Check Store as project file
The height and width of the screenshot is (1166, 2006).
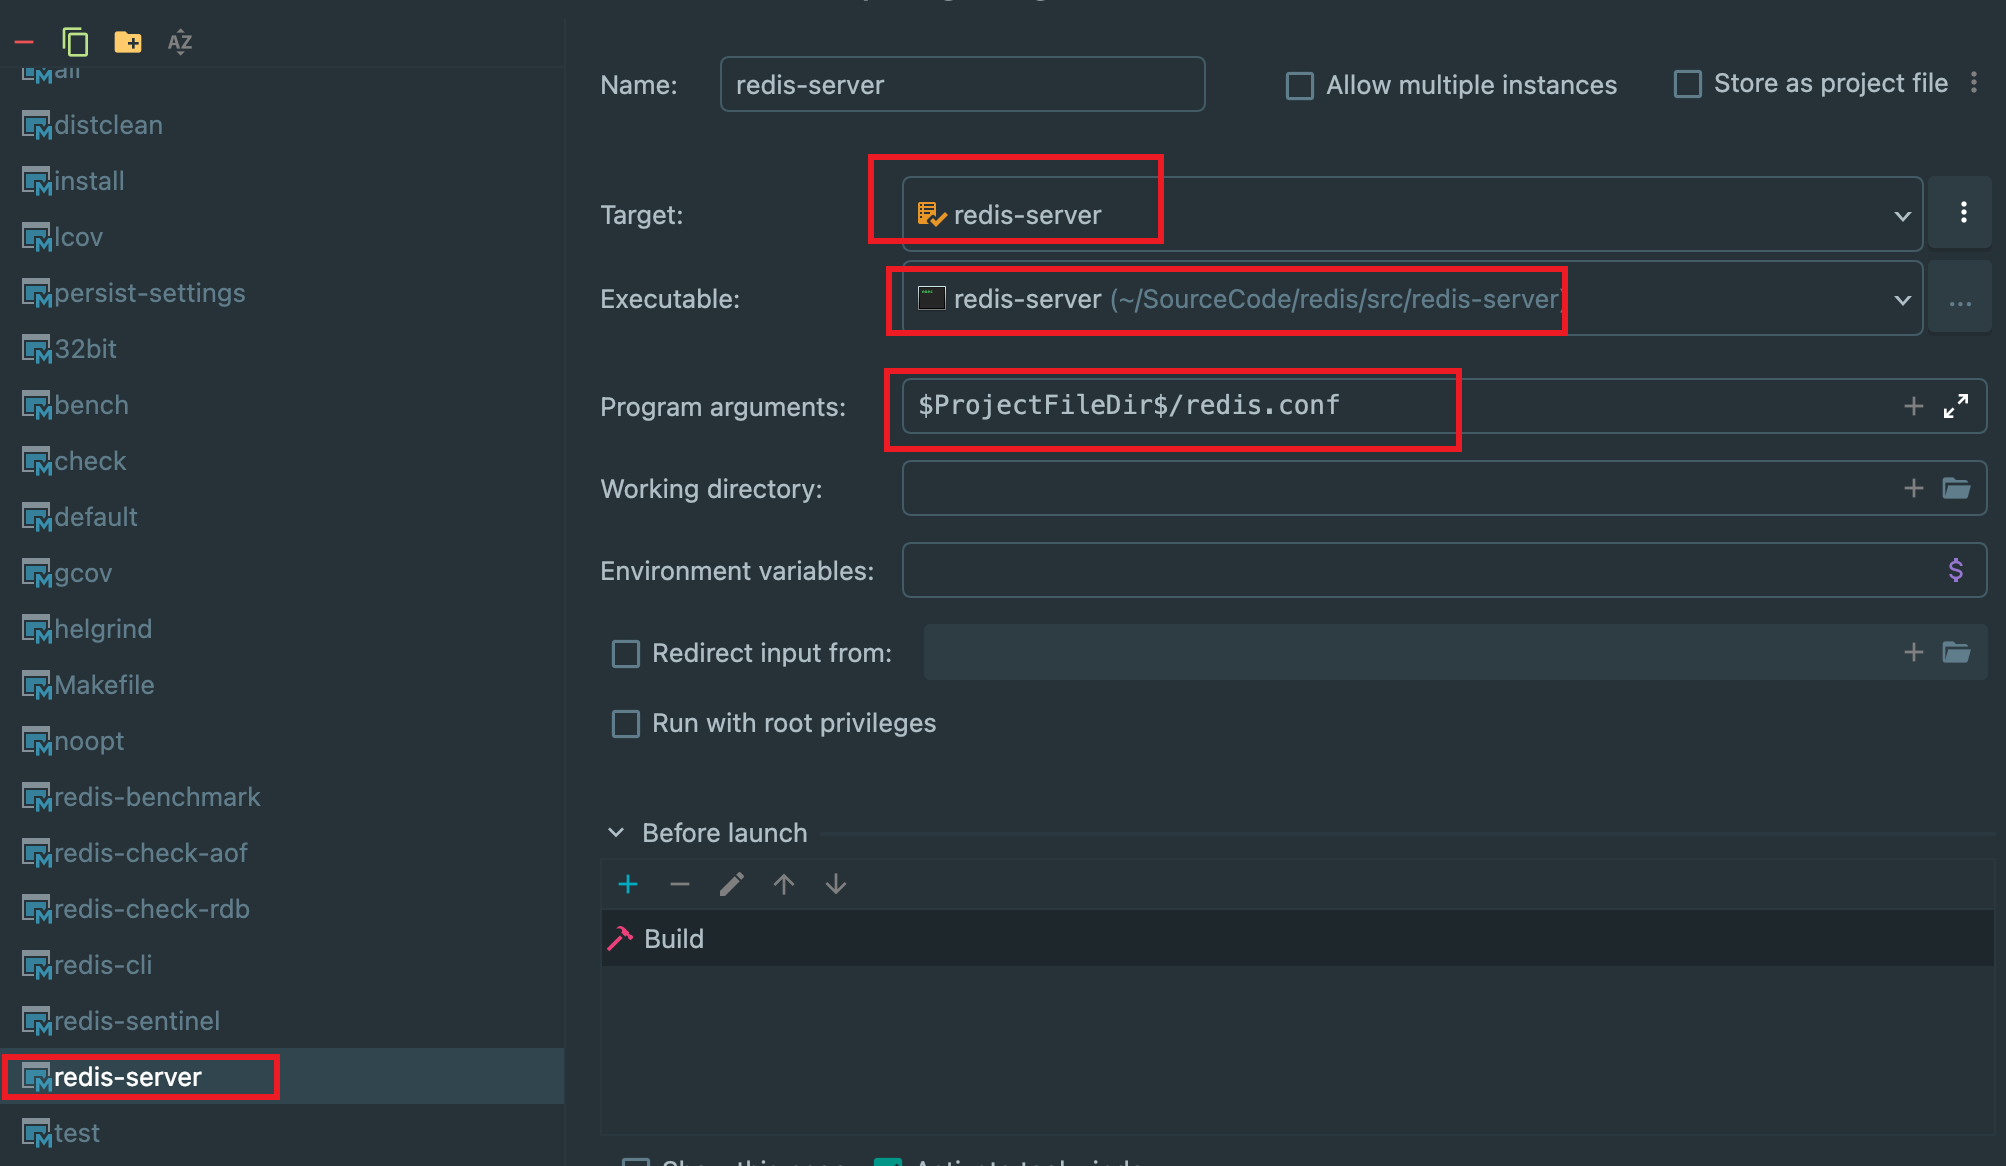click(1688, 84)
